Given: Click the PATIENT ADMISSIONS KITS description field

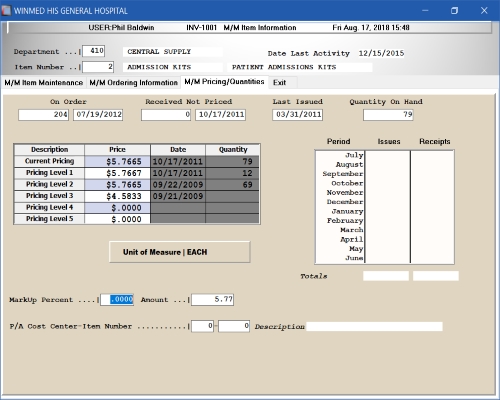Looking at the screenshot, I should (x=300, y=67).
